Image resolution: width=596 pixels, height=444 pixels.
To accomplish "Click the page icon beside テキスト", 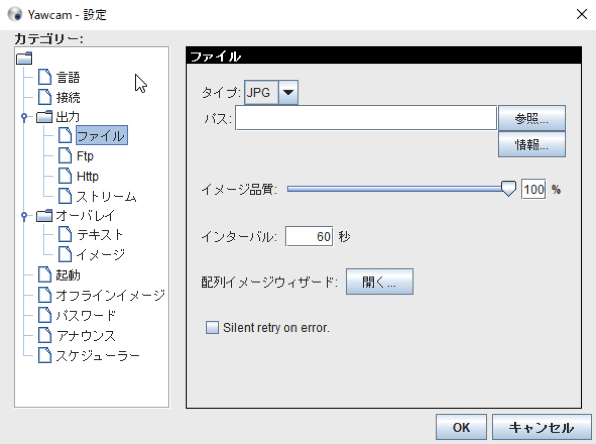I will 65,234.
